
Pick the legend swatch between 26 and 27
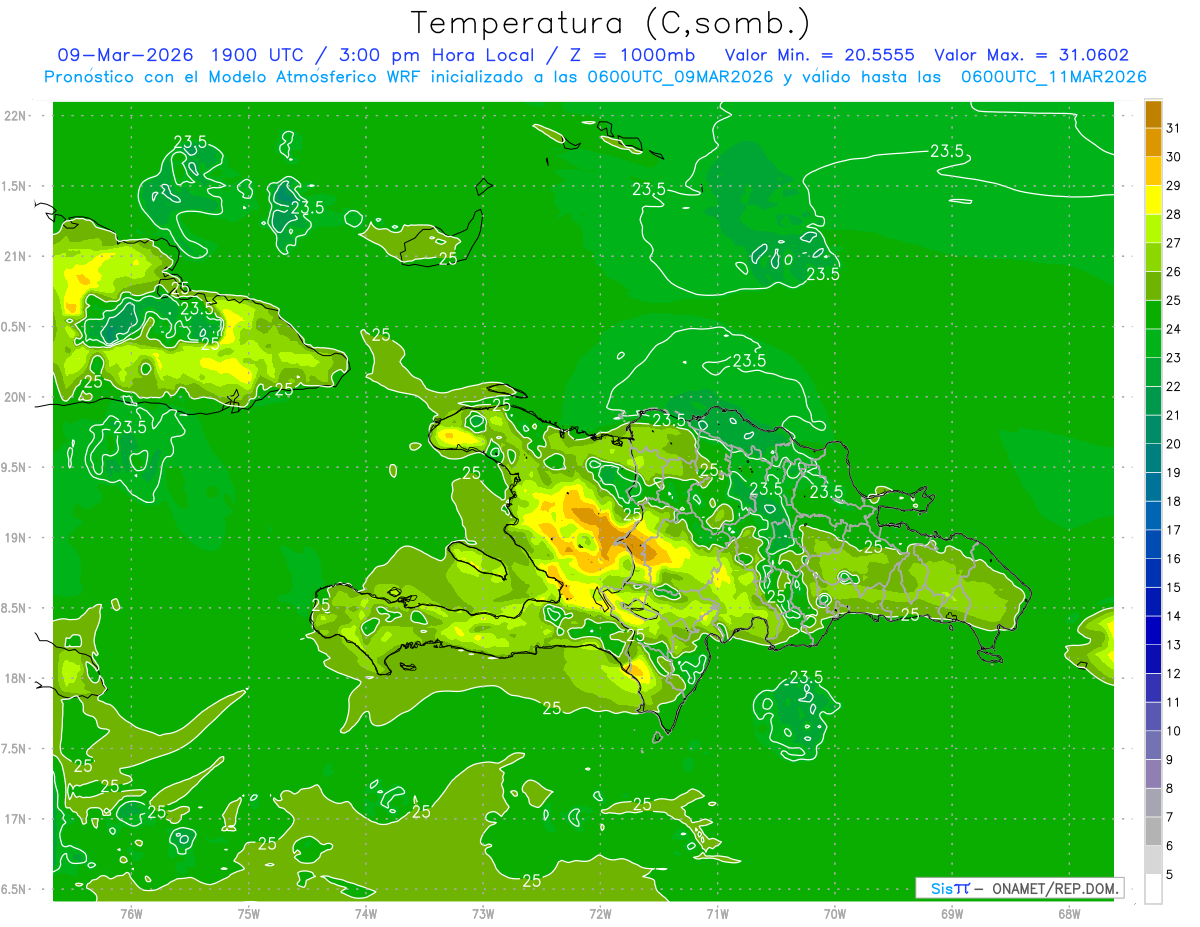point(1153,257)
